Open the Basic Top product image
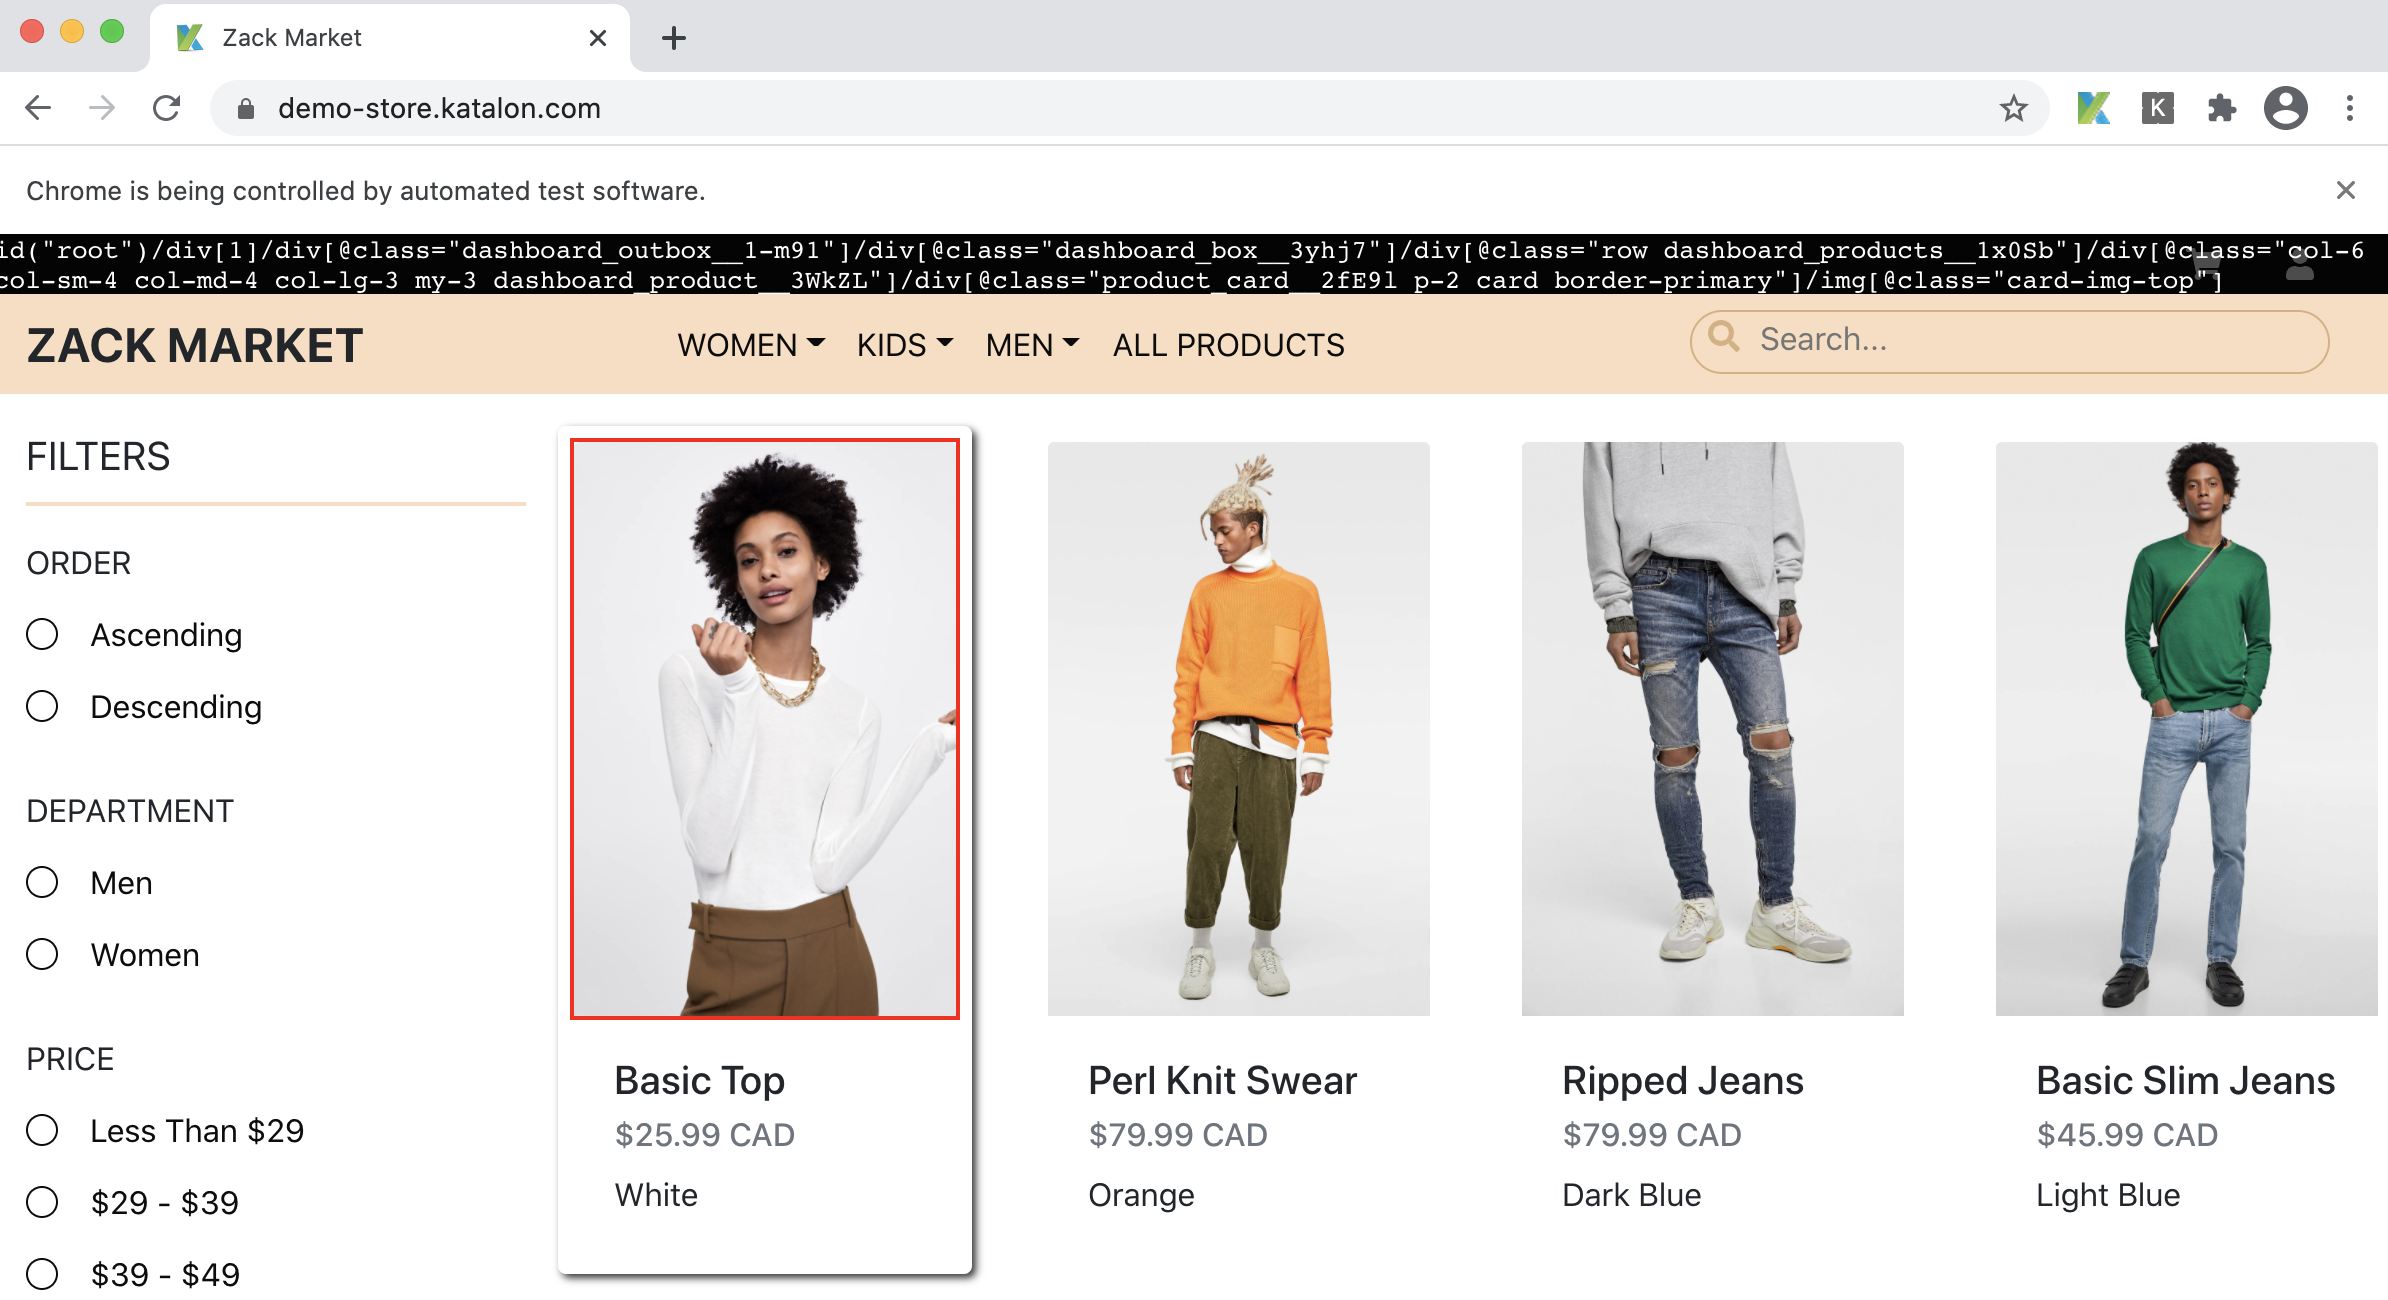 pyautogui.click(x=765, y=729)
